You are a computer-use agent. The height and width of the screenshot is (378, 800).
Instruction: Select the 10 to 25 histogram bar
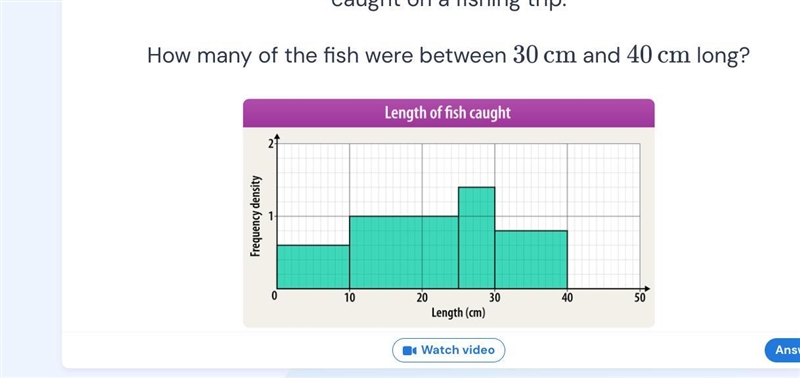pyautogui.click(x=404, y=253)
